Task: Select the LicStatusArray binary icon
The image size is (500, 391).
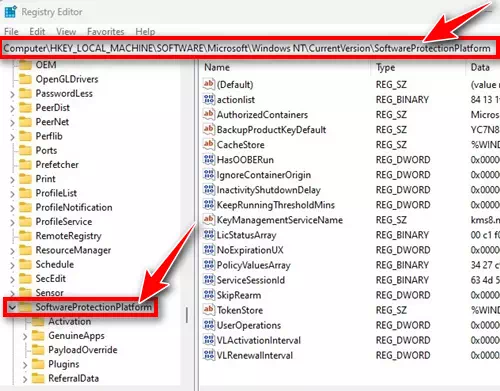Action: click(x=209, y=234)
